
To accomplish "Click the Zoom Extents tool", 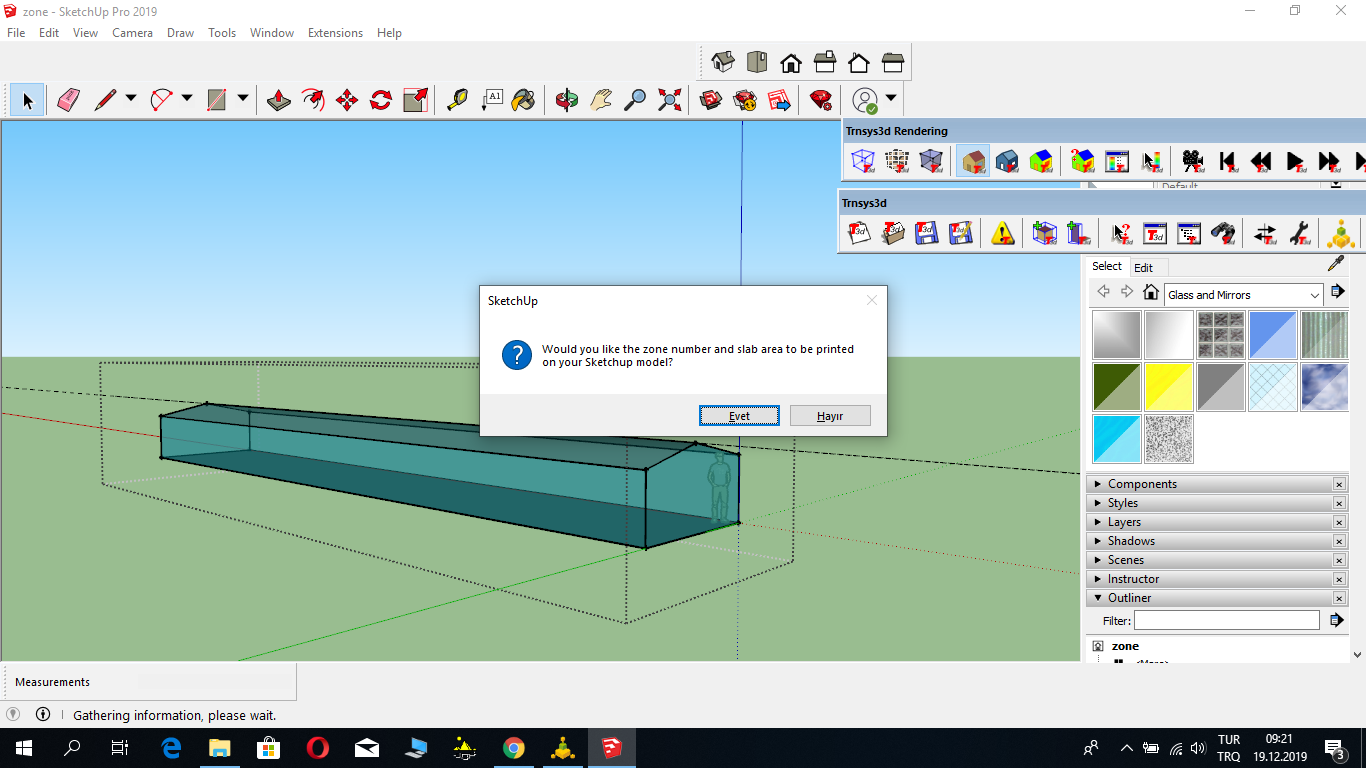I will 669,100.
